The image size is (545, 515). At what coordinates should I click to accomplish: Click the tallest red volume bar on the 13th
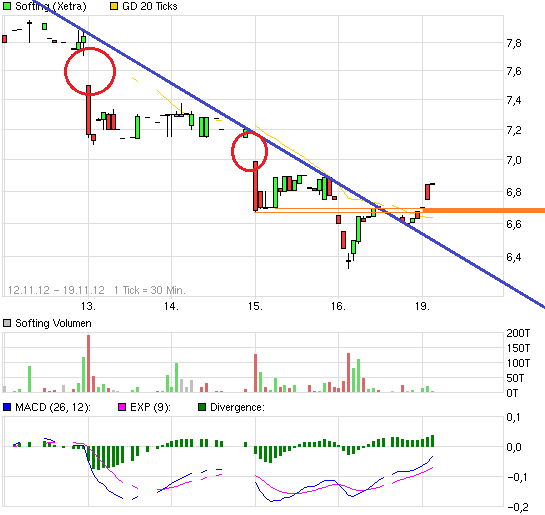coord(88,363)
